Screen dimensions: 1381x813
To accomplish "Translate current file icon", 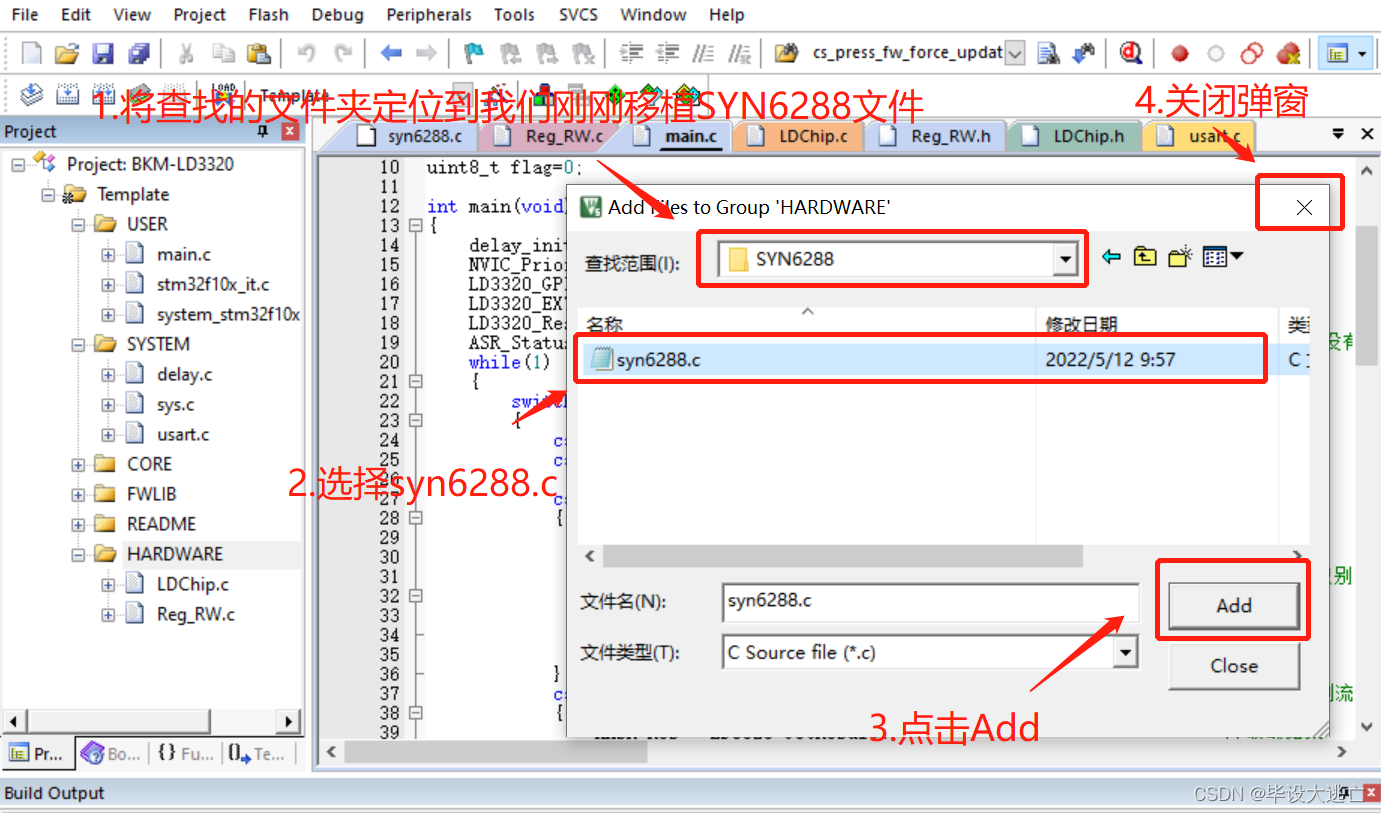I will (x=32, y=94).
